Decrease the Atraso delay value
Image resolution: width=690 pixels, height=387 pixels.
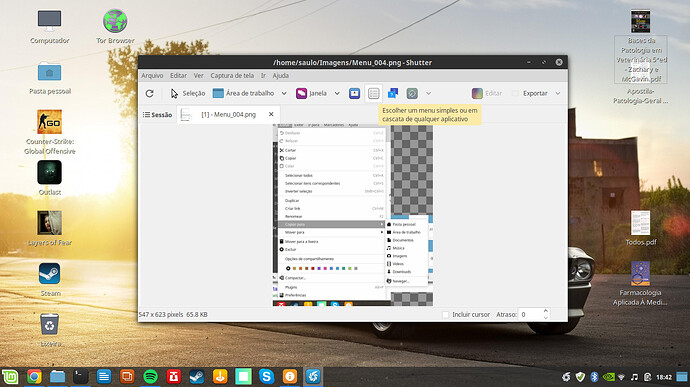pos(546,318)
